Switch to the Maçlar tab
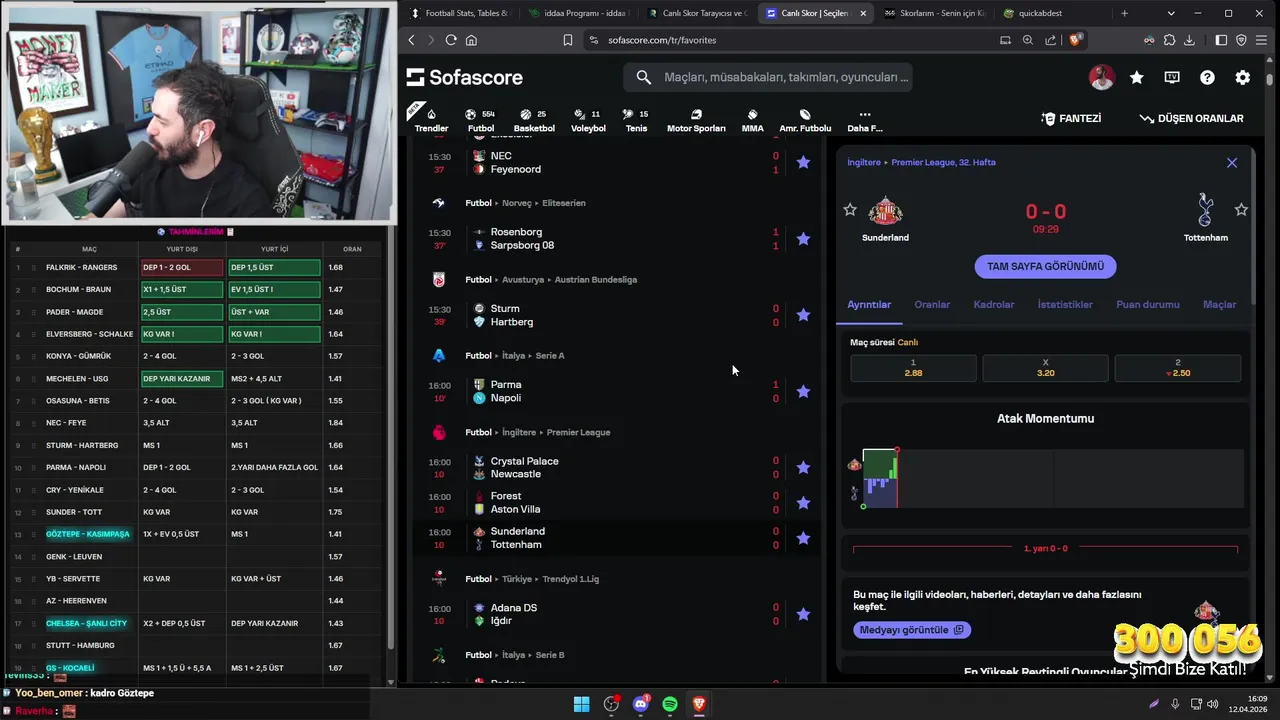 pyautogui.click(x=1219, y=304)
